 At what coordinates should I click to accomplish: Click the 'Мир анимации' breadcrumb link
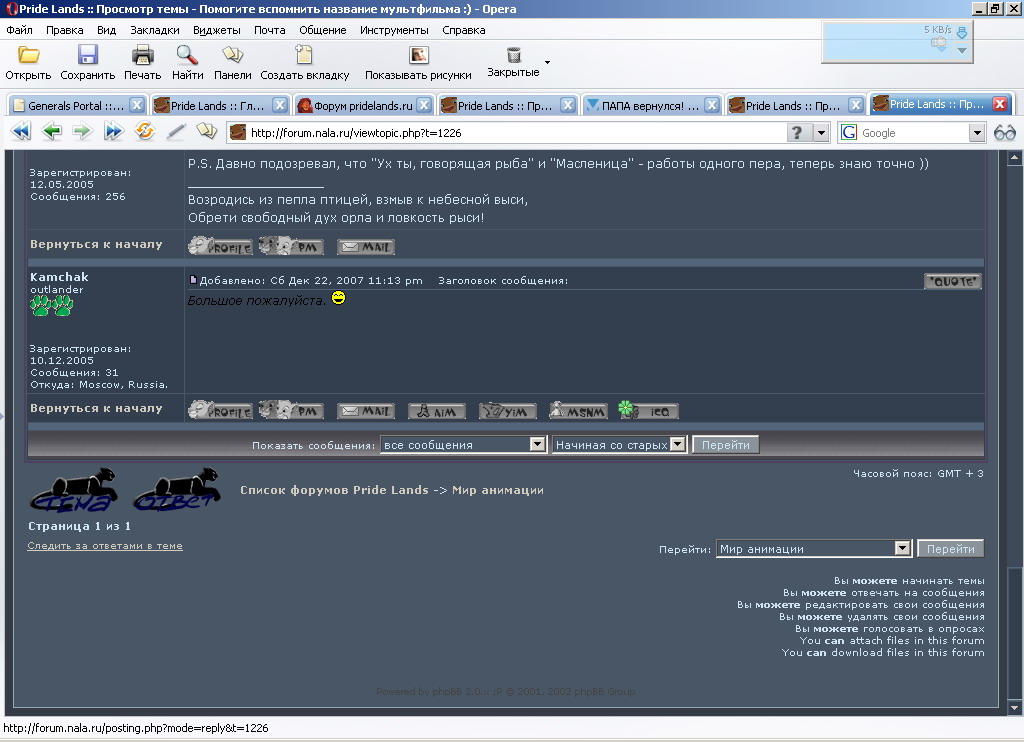pos(497,491)
